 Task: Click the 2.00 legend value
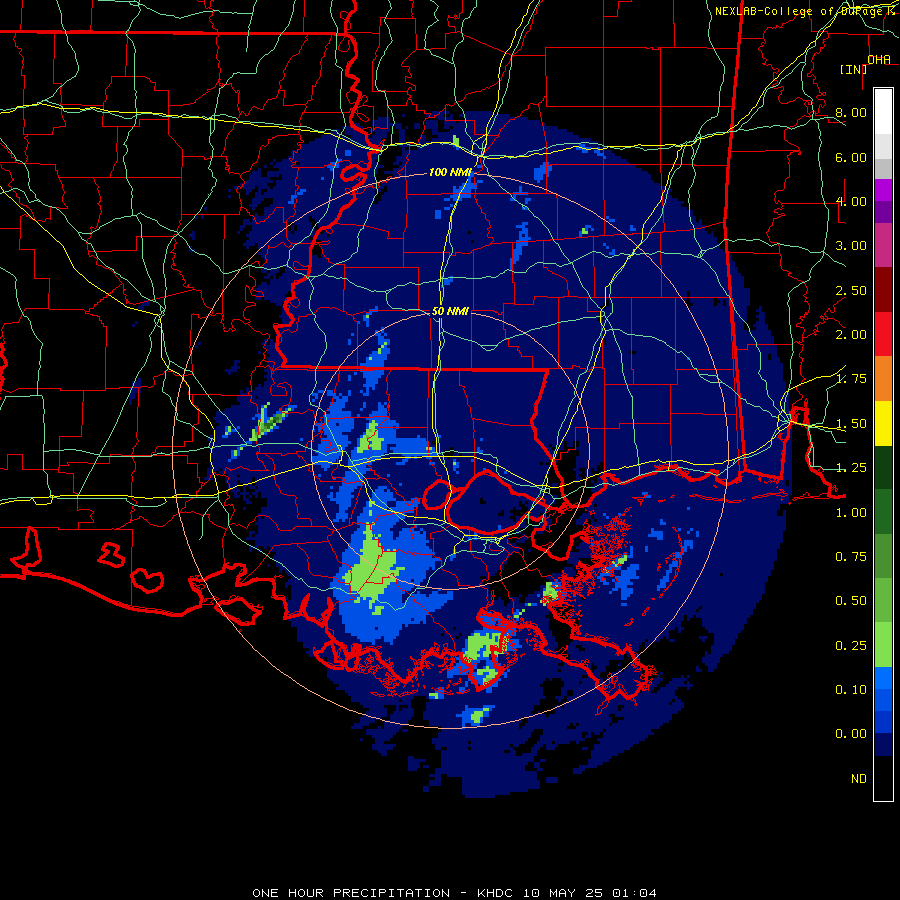[x=851, y=335]
